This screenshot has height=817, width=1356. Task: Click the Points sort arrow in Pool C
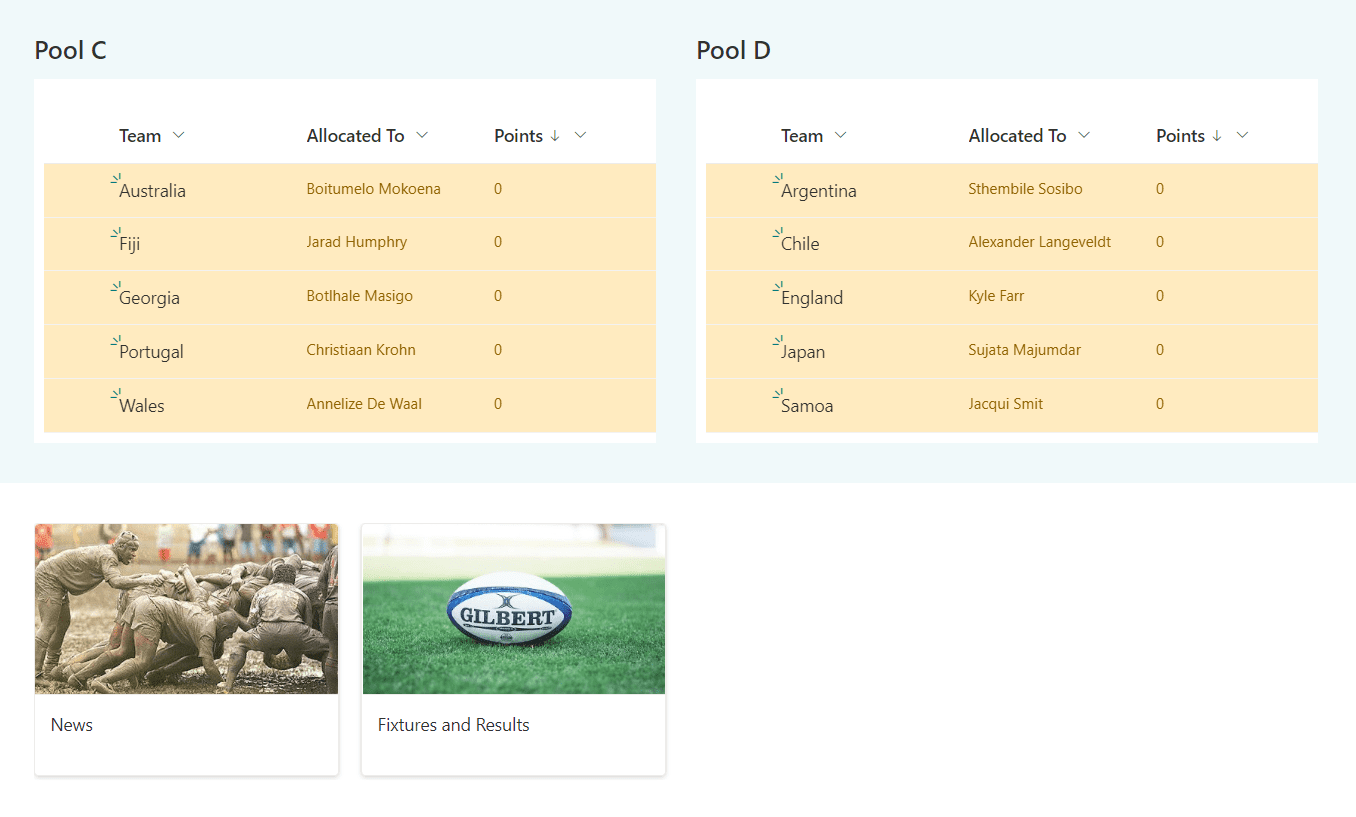555,135
